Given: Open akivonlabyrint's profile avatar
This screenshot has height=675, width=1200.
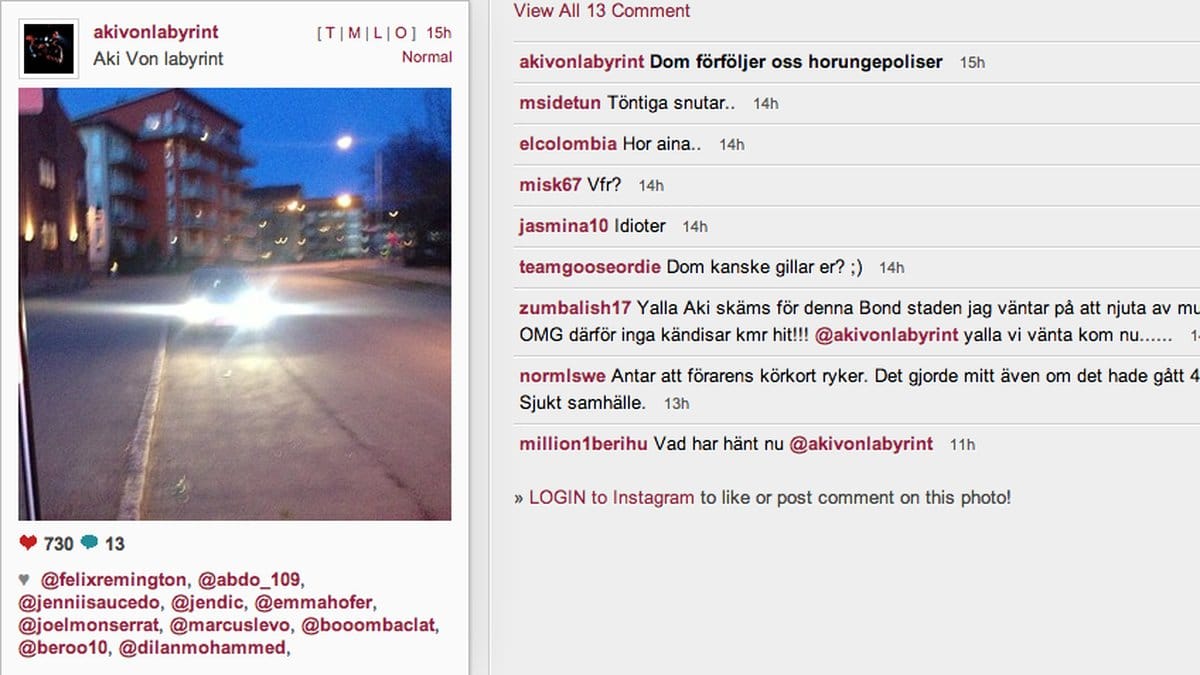Looking at the screenshot, I should pos(48,49).
